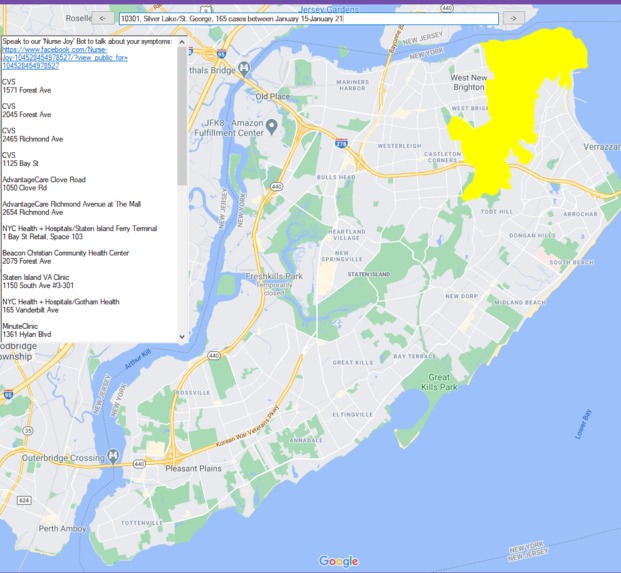This screenshot has width=621, height=573.
Task: Select AdvantageCare Richmond Avenue at The Mall
Action: pos(72,208)
